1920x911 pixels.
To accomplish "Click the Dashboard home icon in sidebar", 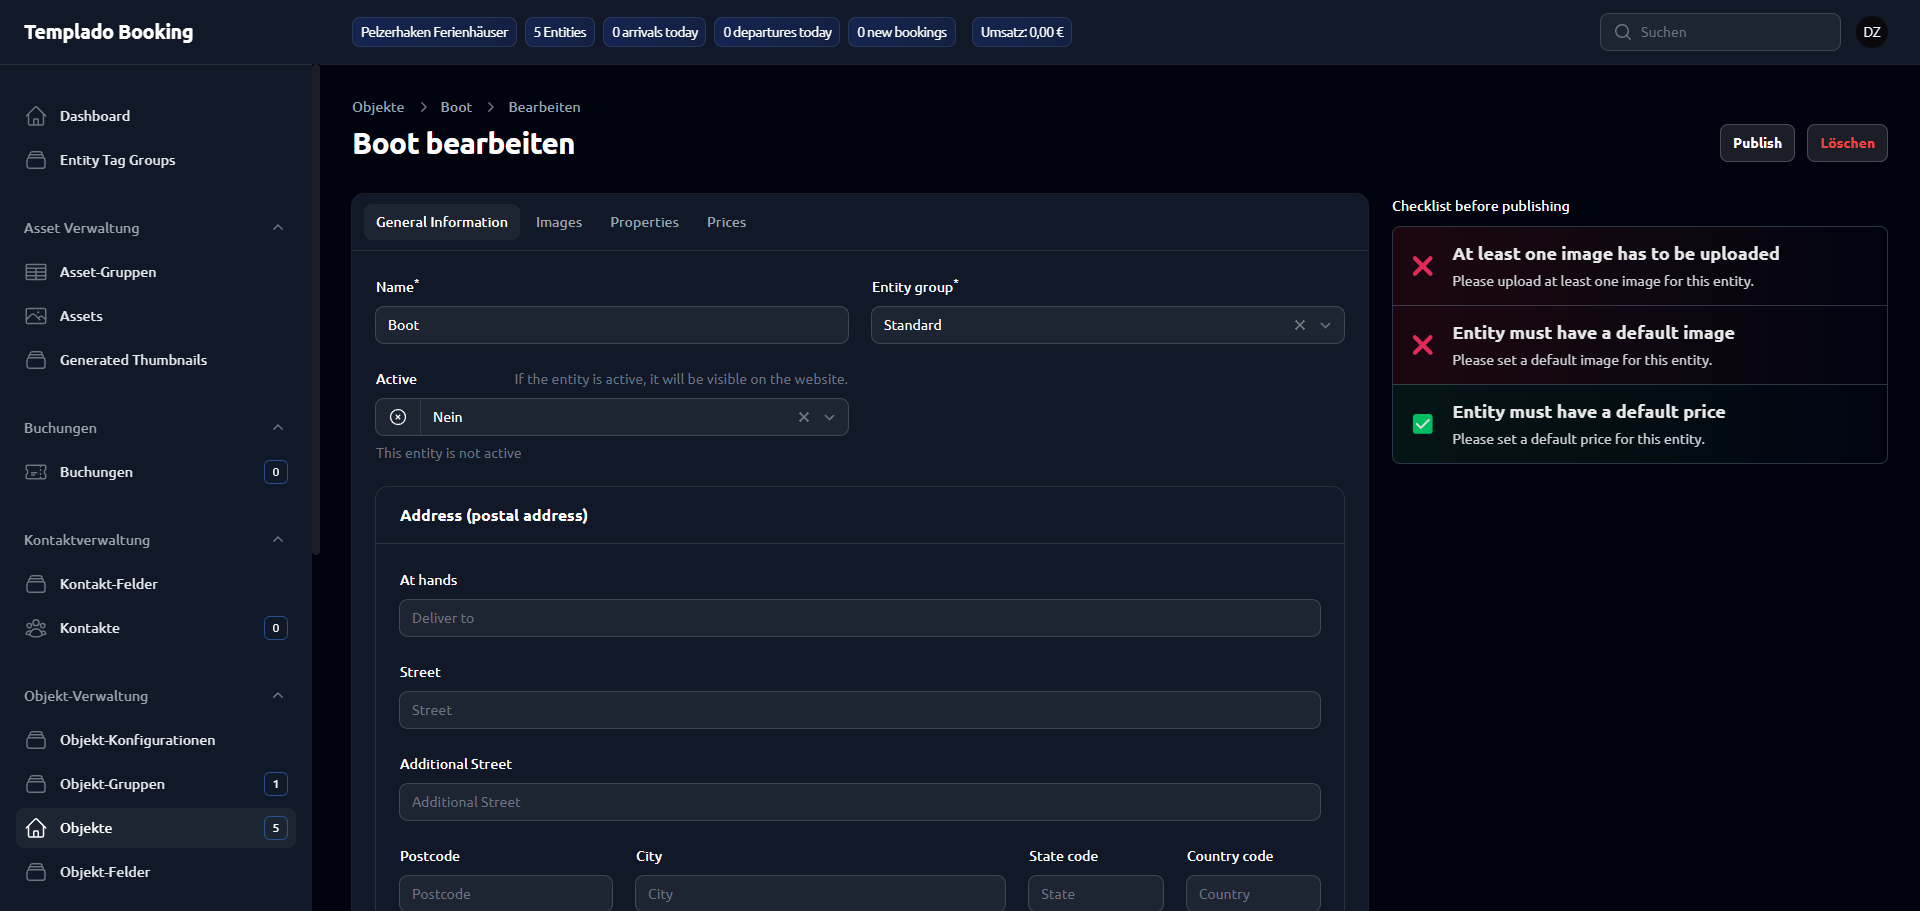I will pos(36,116).
